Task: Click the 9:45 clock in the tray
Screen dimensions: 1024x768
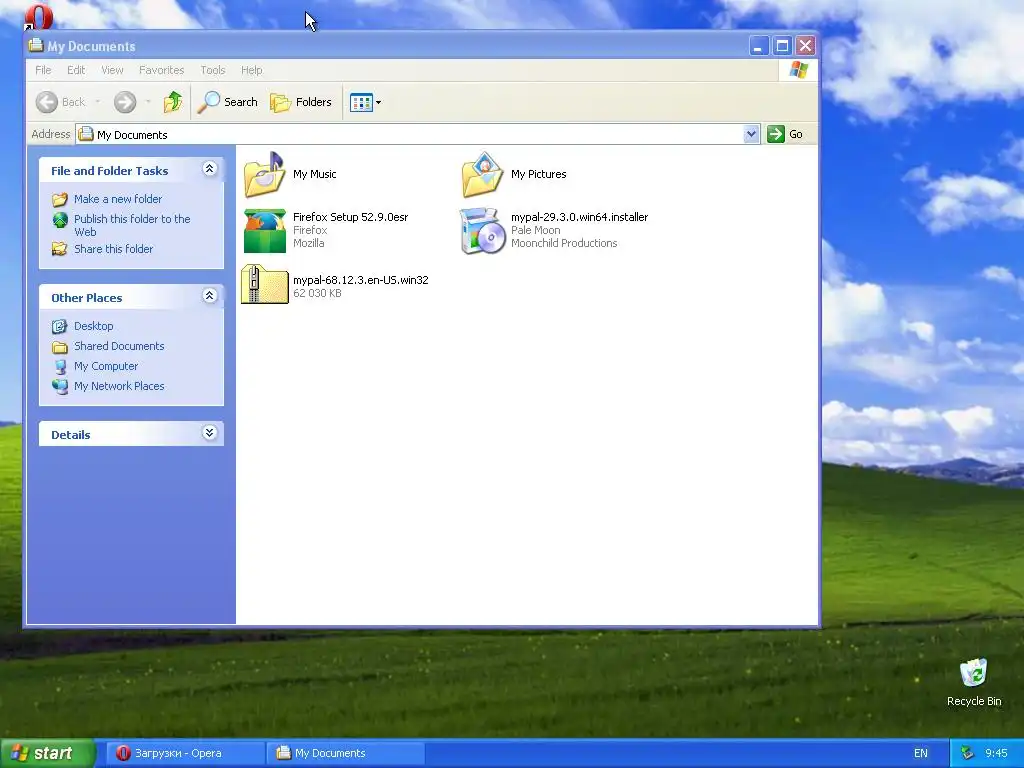Action: click(996, 753)
